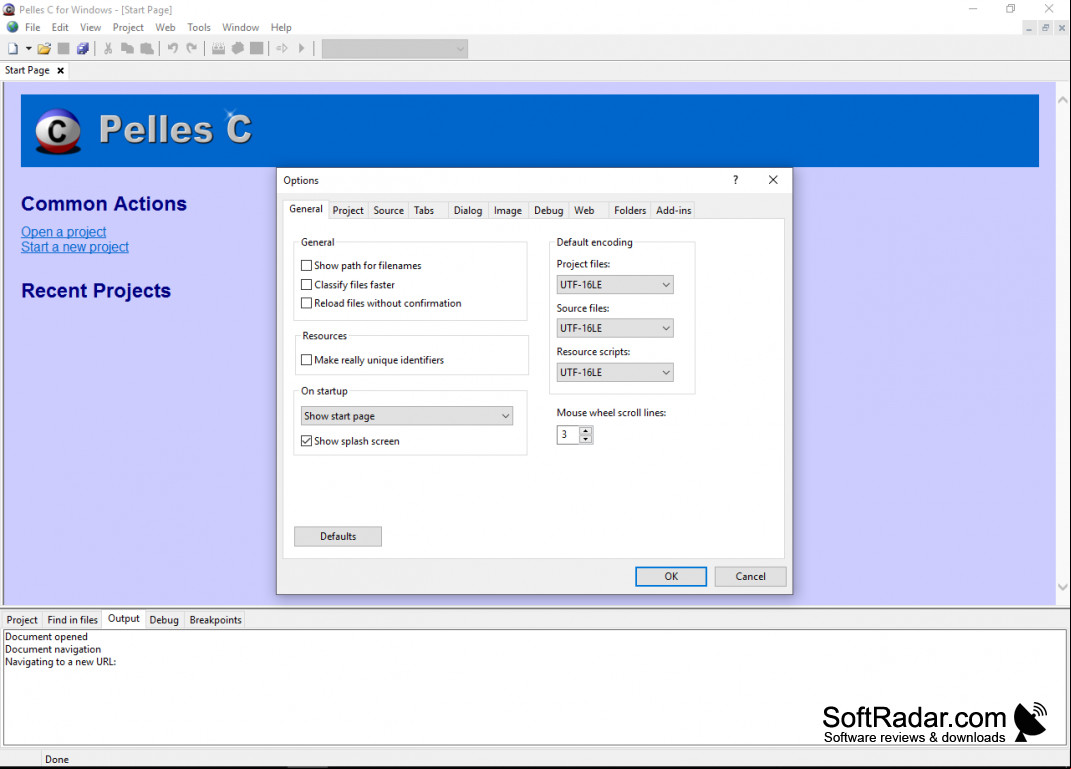Open the Resource scripts encoding dropdown

click(615, 372)
